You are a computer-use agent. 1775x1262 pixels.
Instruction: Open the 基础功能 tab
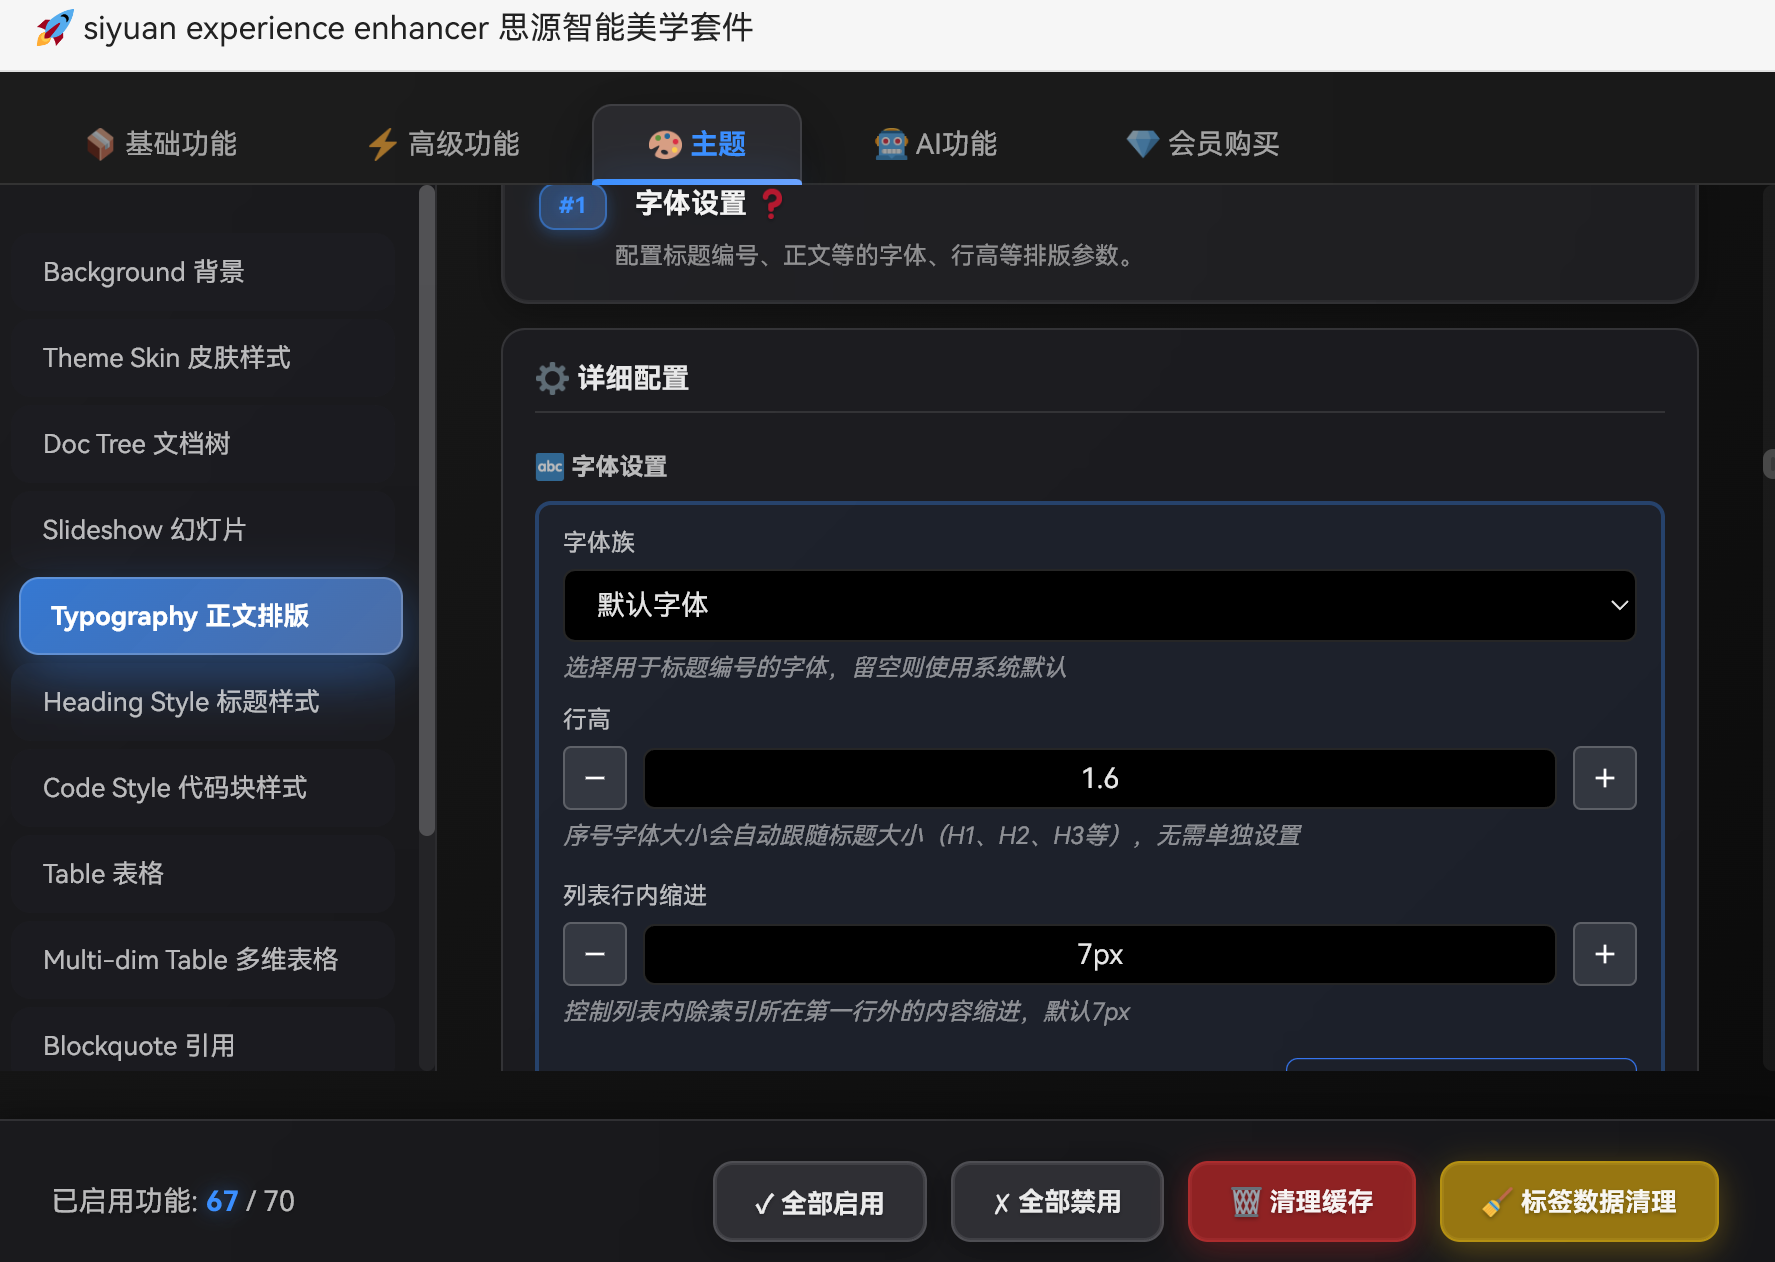(162, 144)
